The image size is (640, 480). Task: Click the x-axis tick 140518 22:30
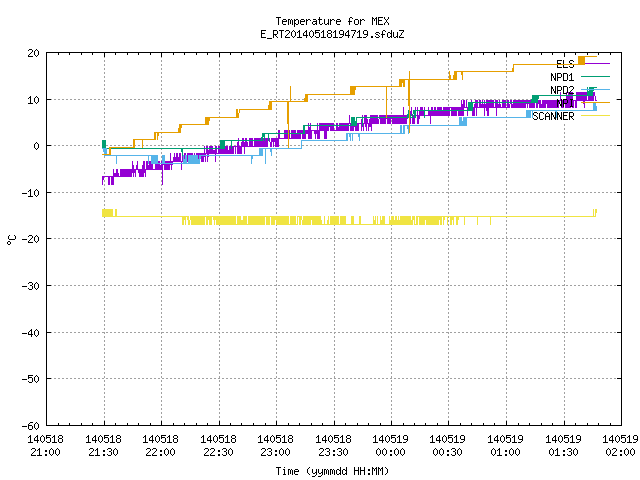point(218,445)
